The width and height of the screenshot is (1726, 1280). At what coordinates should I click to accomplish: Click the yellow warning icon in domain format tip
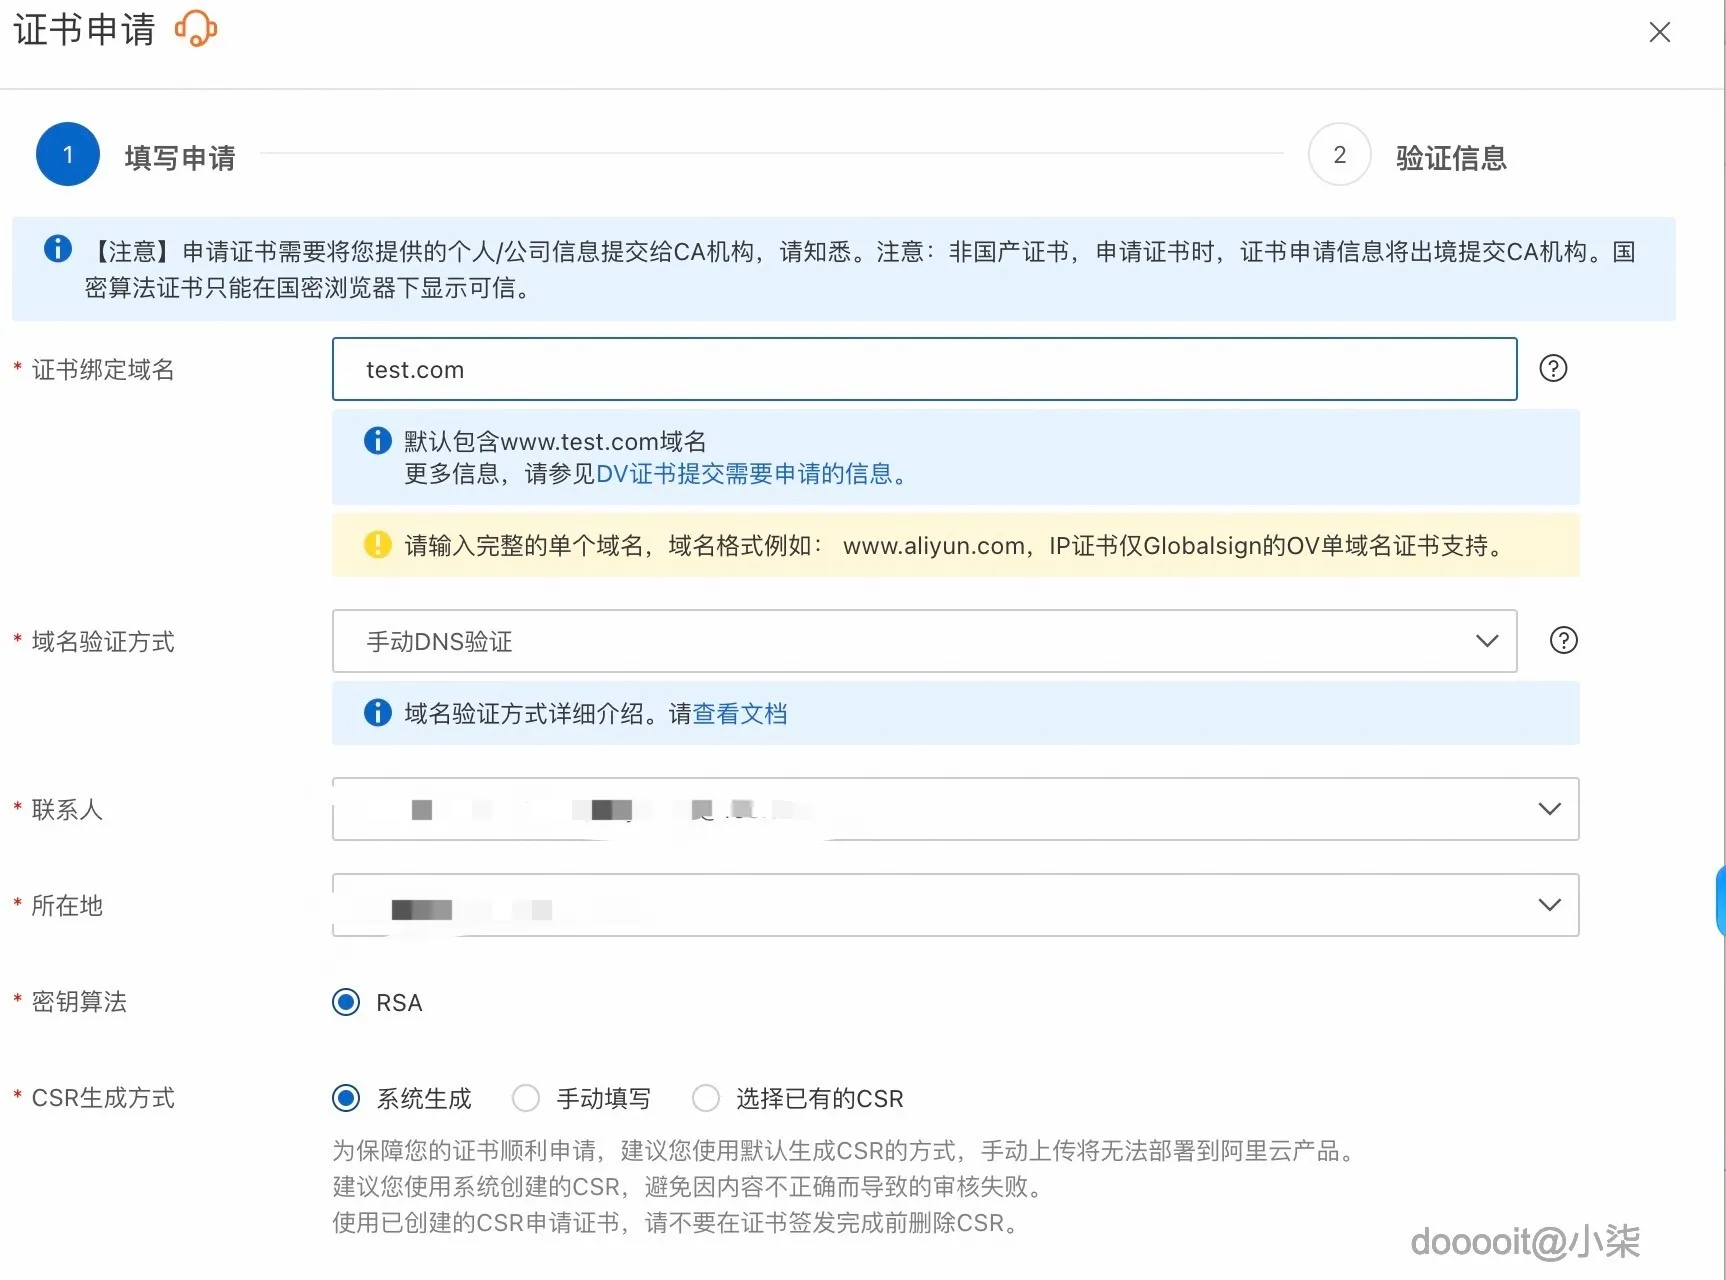[376, 545]
